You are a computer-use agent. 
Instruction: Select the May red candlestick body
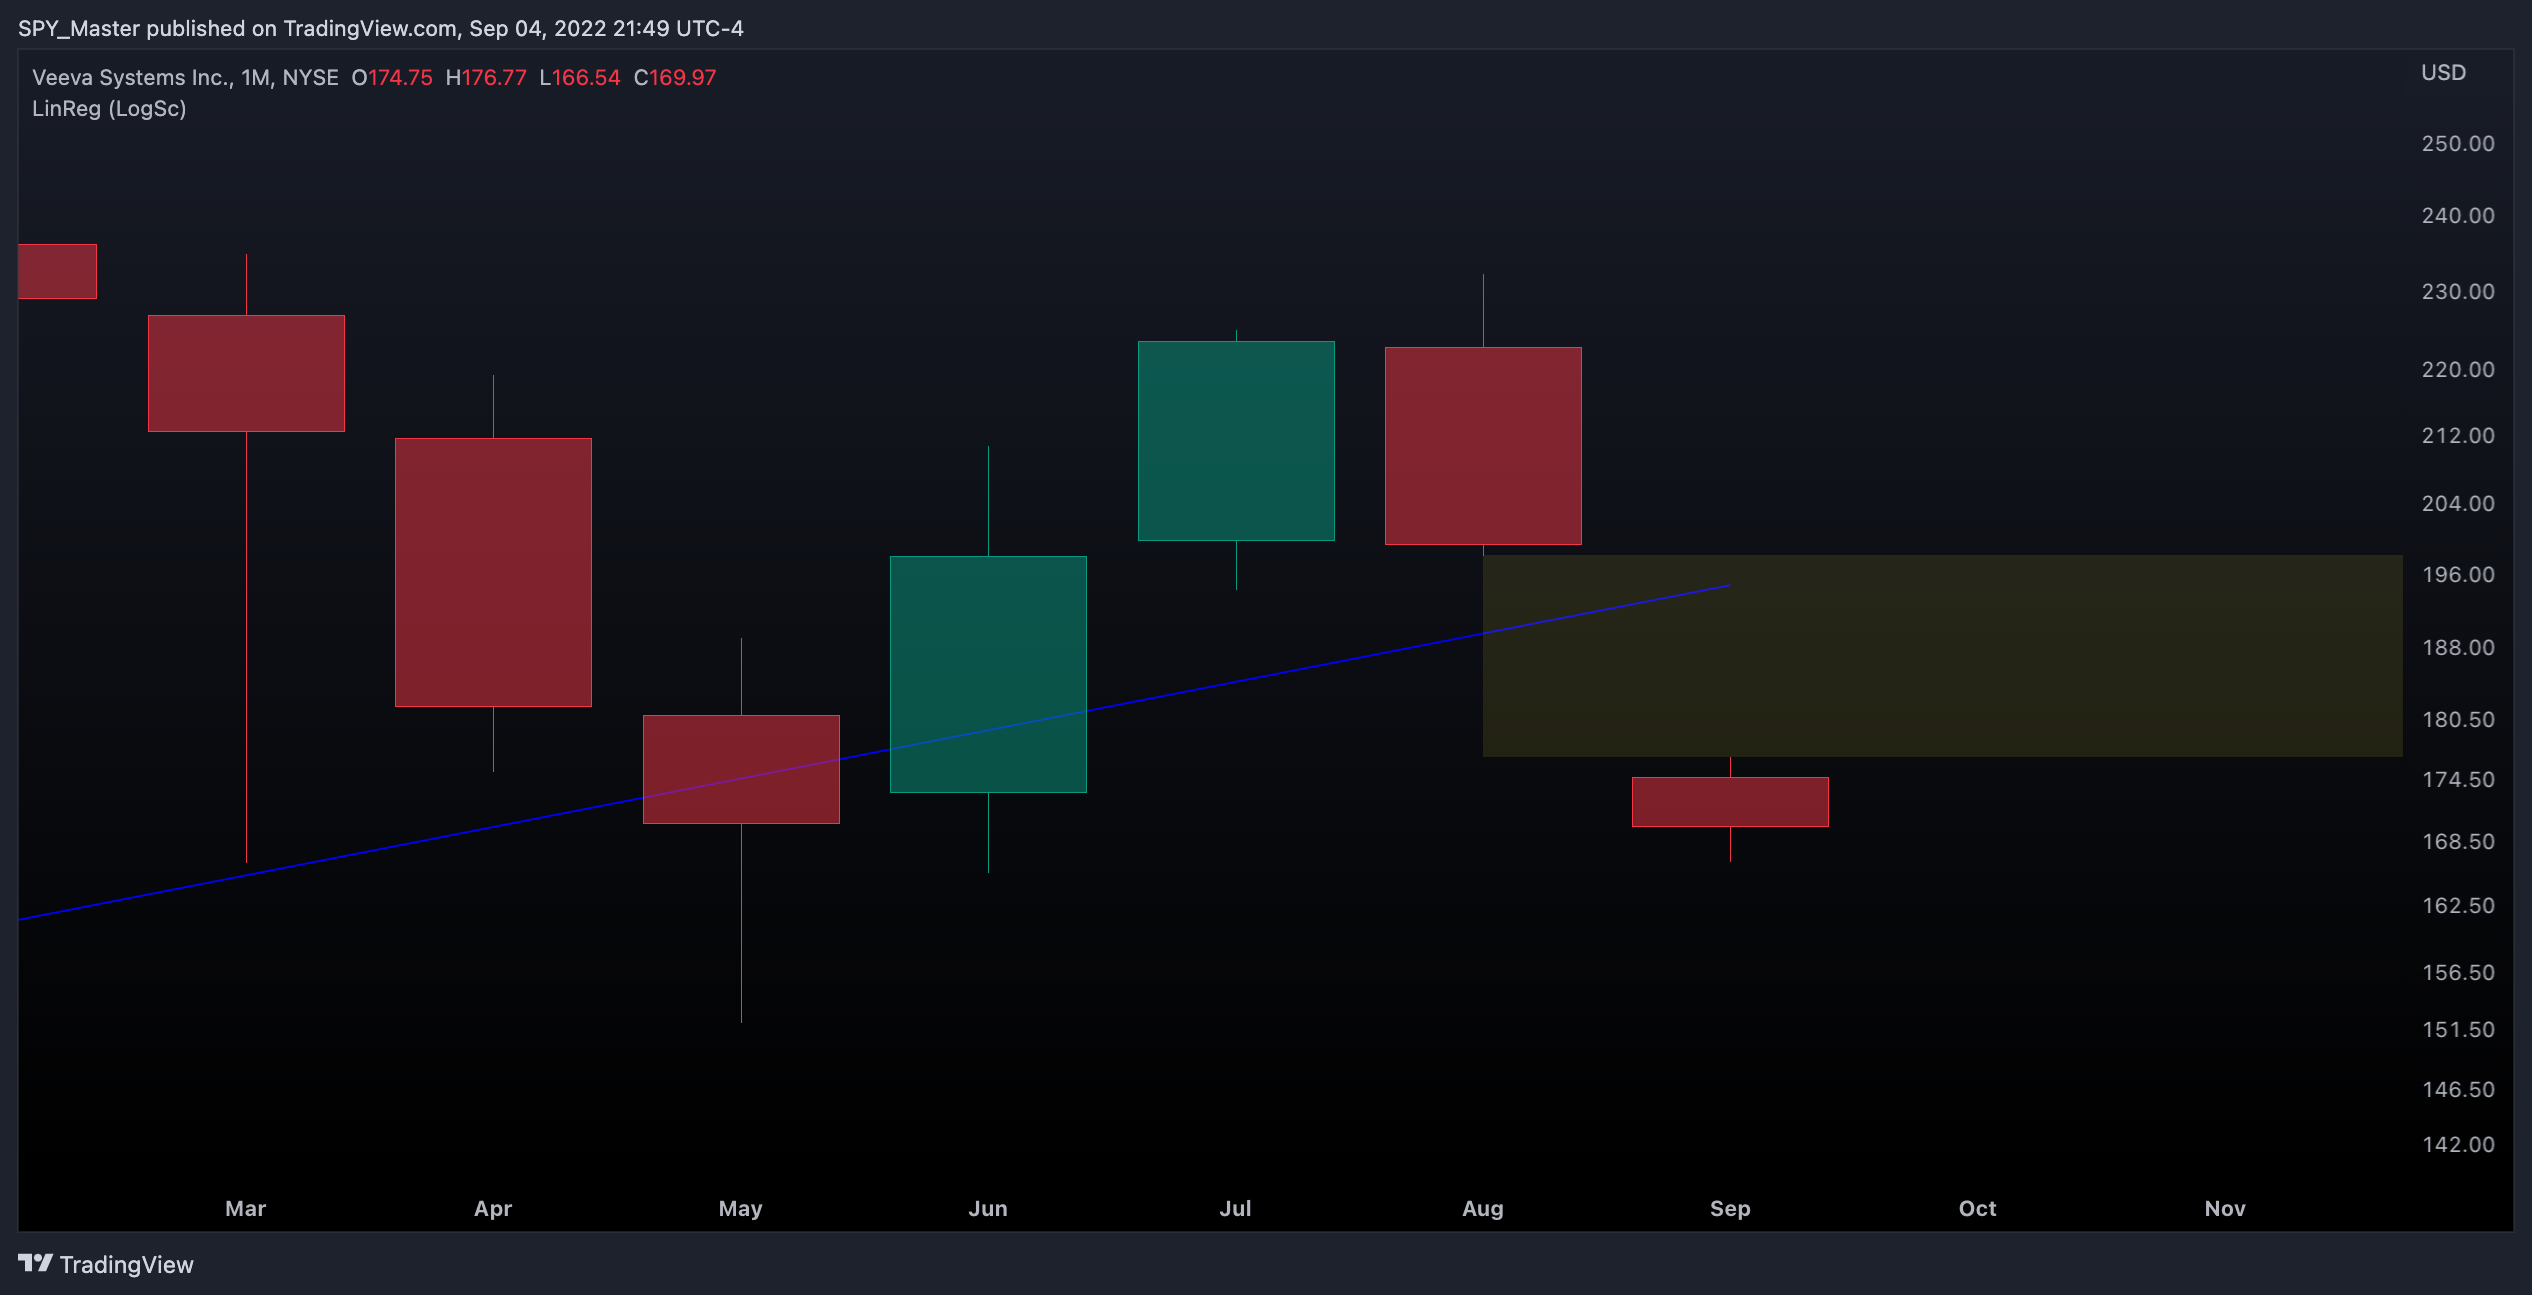point(741,769)
